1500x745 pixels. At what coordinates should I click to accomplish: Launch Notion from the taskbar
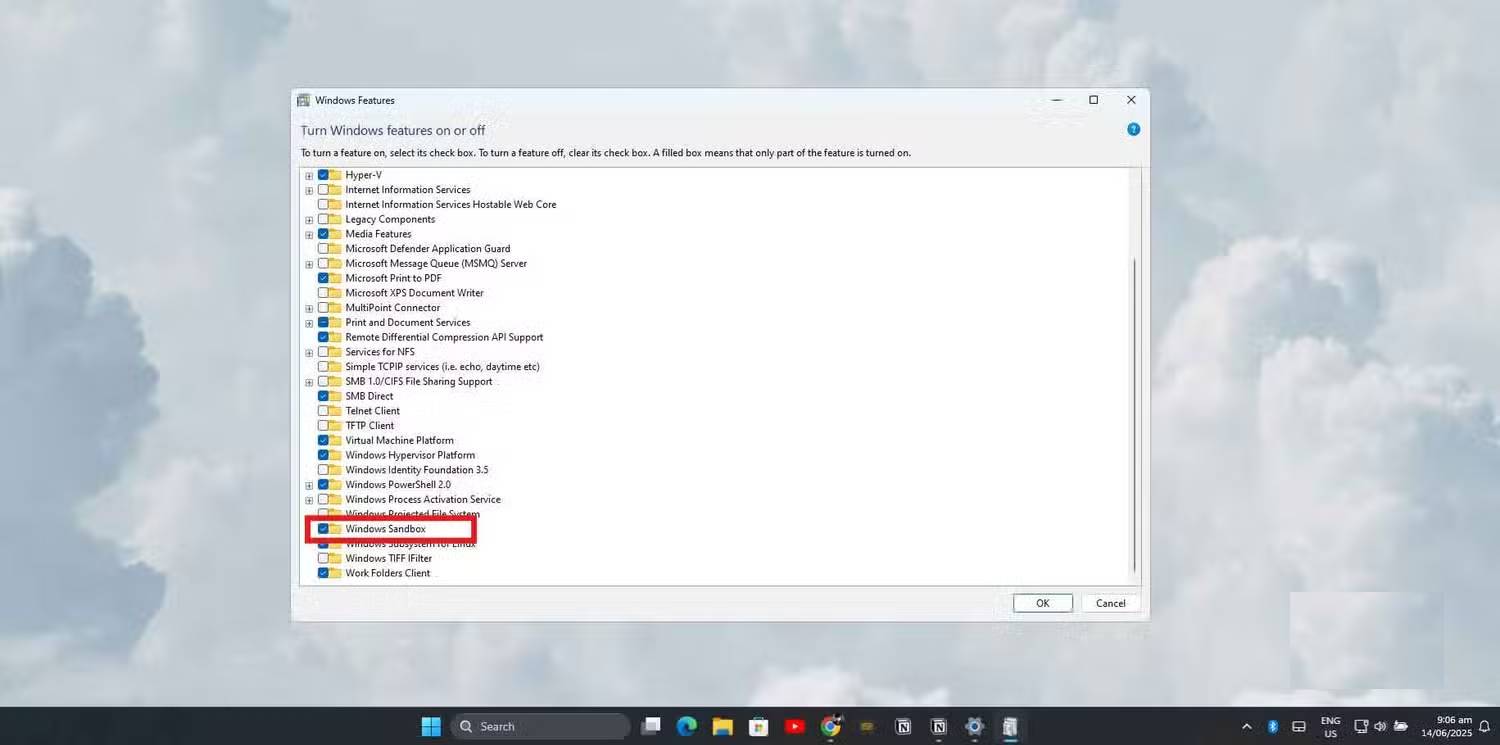[x=903, y=726]
